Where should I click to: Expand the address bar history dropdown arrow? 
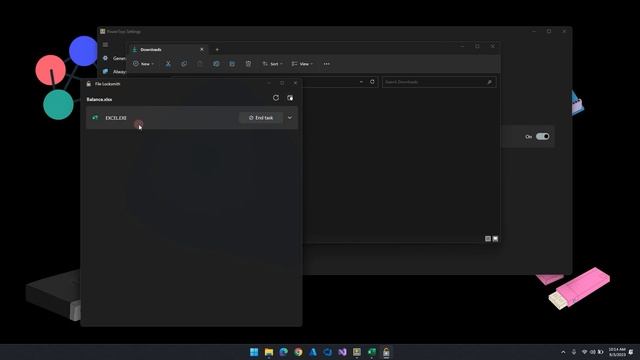coord(361,82)
